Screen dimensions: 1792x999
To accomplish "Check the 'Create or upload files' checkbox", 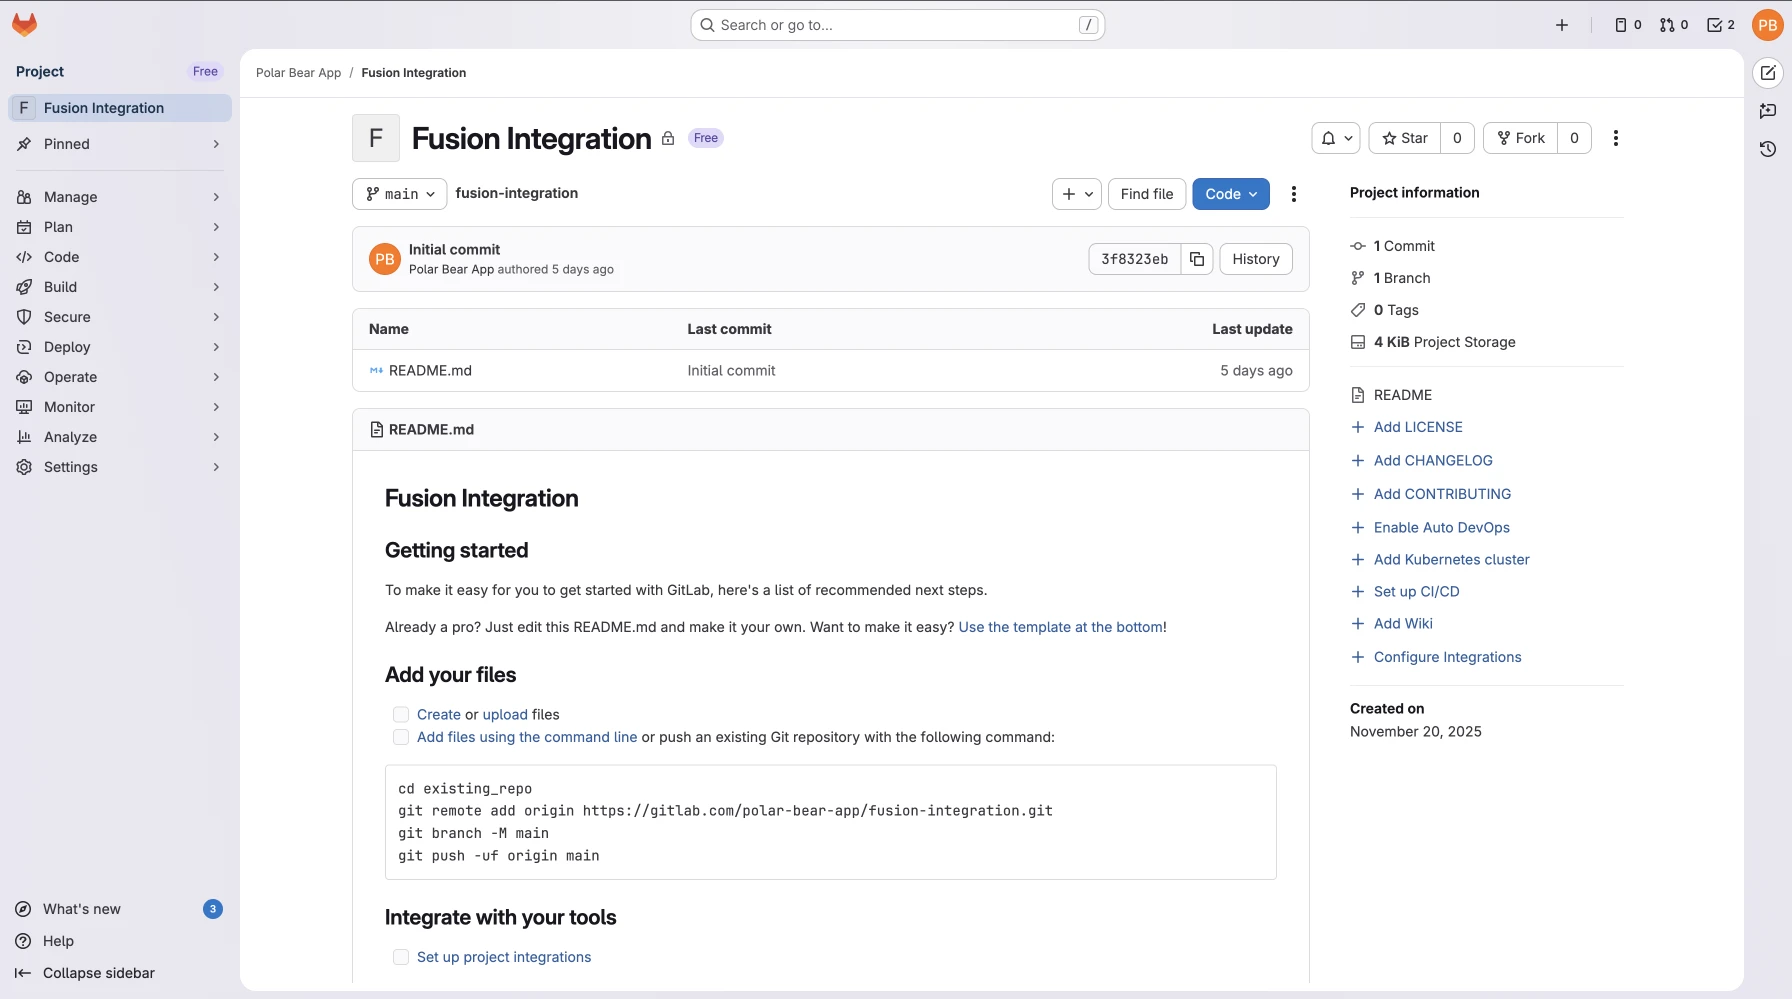I will (401, 714).
